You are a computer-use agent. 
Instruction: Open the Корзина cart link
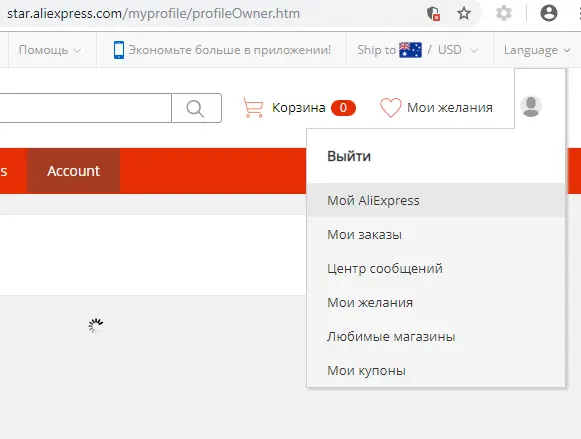(299, 107)
